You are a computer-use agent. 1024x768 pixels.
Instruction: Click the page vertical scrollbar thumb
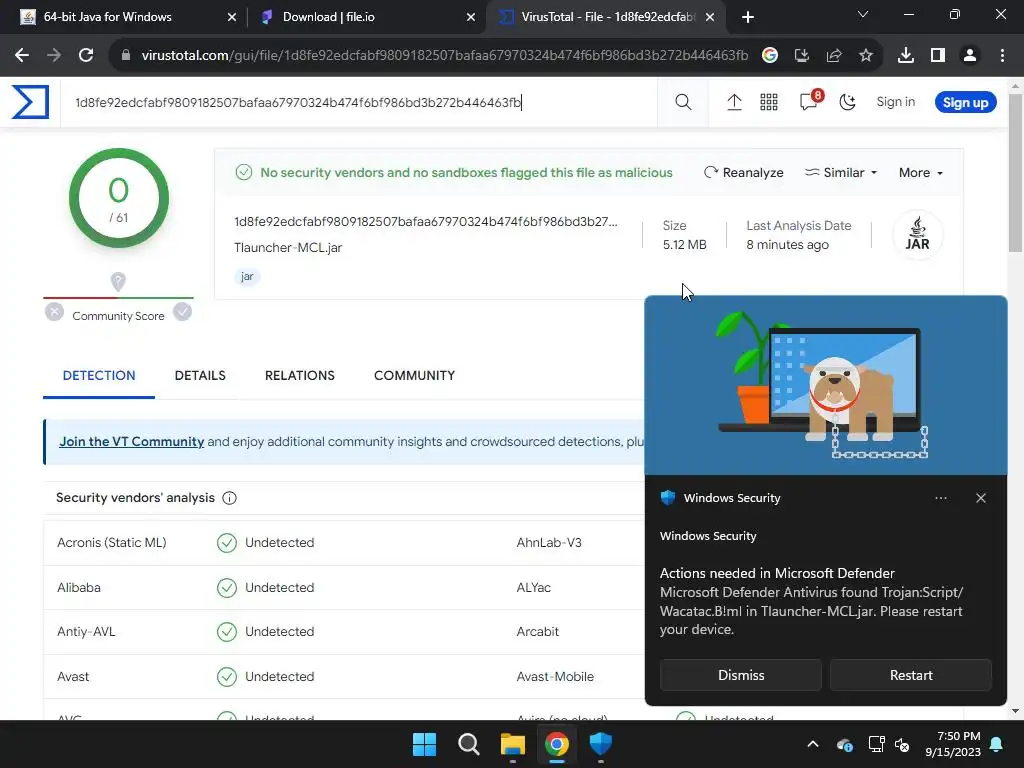pyautogui.click(x=1016, y=173)
